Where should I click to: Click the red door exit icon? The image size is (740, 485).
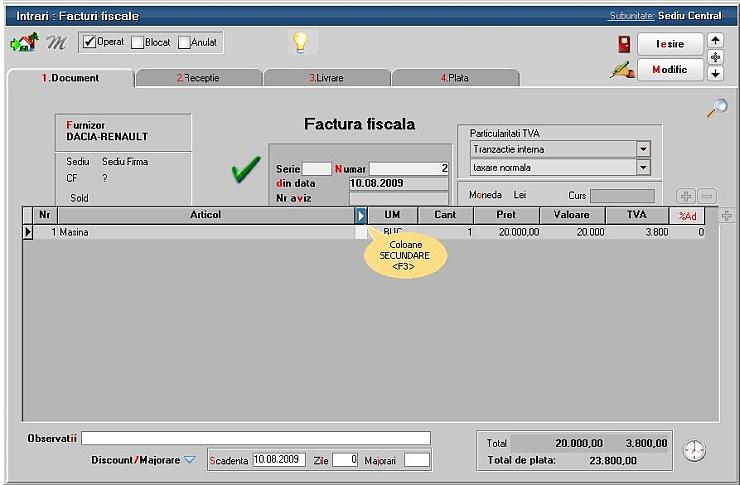point(624,44)
